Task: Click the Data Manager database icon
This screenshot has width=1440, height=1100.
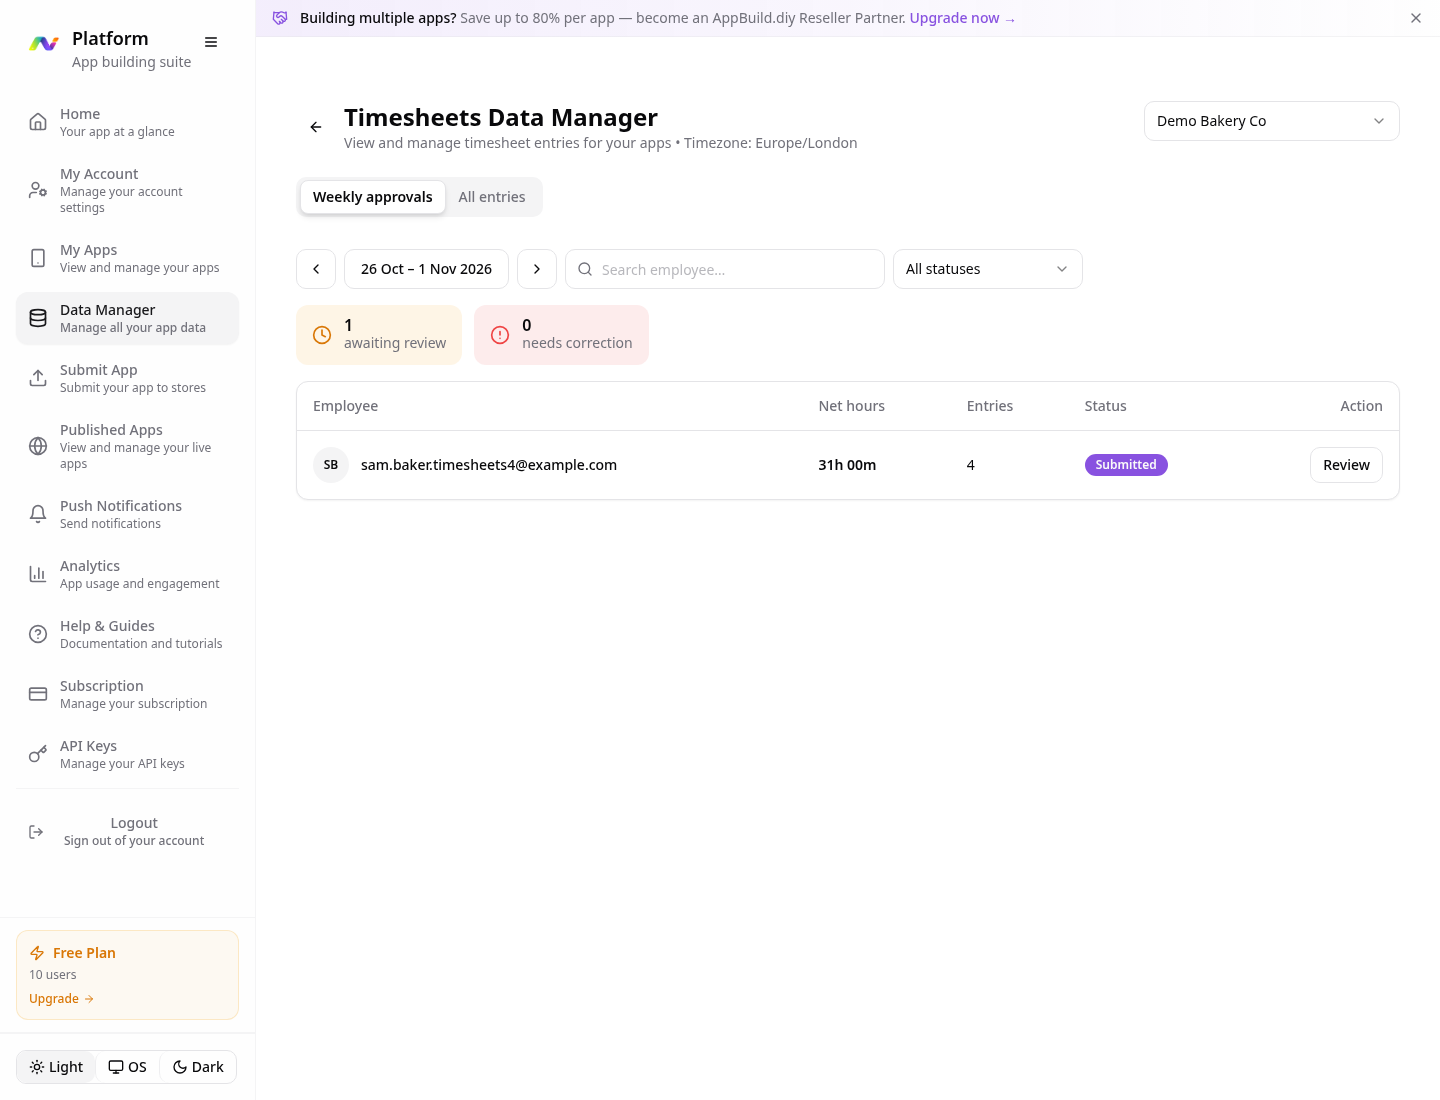Action: (x=38, y=318)
